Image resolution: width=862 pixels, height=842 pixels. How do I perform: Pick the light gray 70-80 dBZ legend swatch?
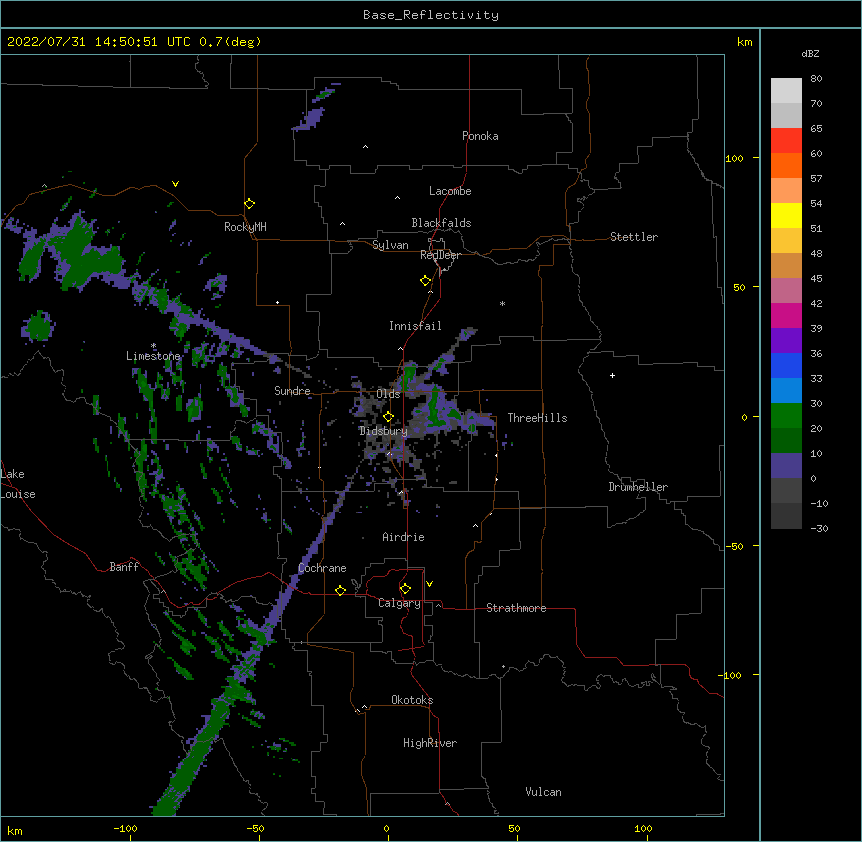tap(786, 91)
